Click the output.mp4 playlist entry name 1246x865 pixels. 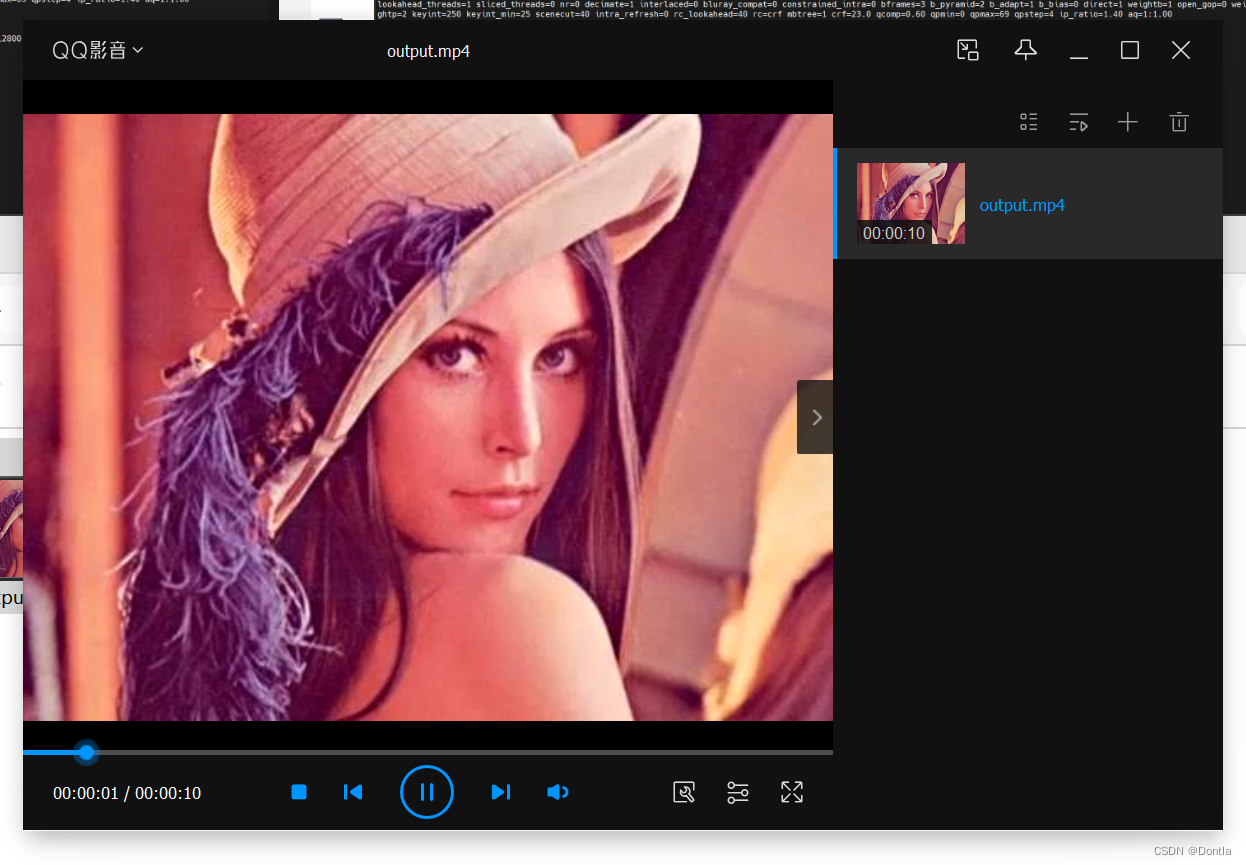point(1022,205)
